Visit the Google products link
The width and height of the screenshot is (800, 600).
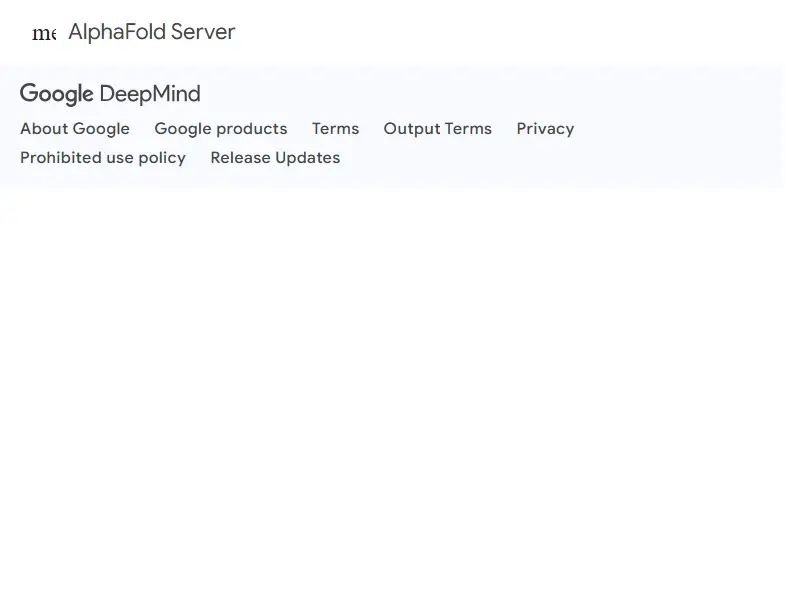[x=221, y=129]
